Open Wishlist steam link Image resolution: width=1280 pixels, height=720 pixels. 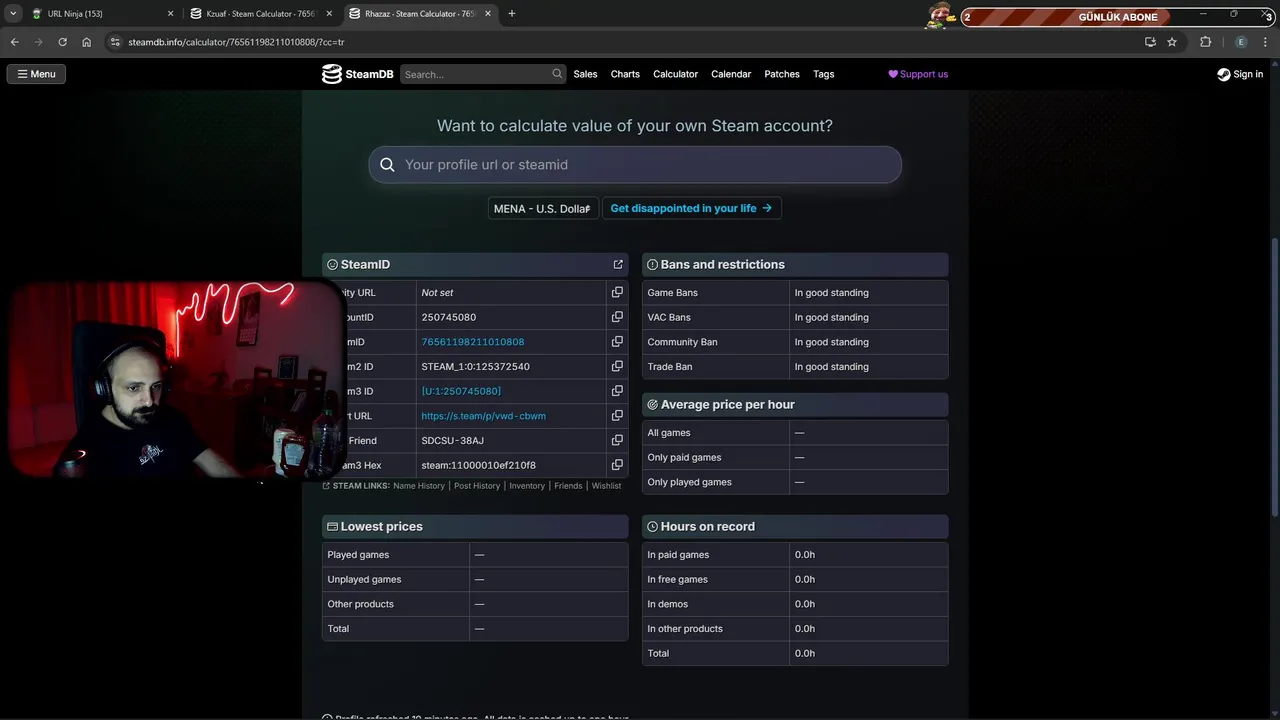pos(606,486)
